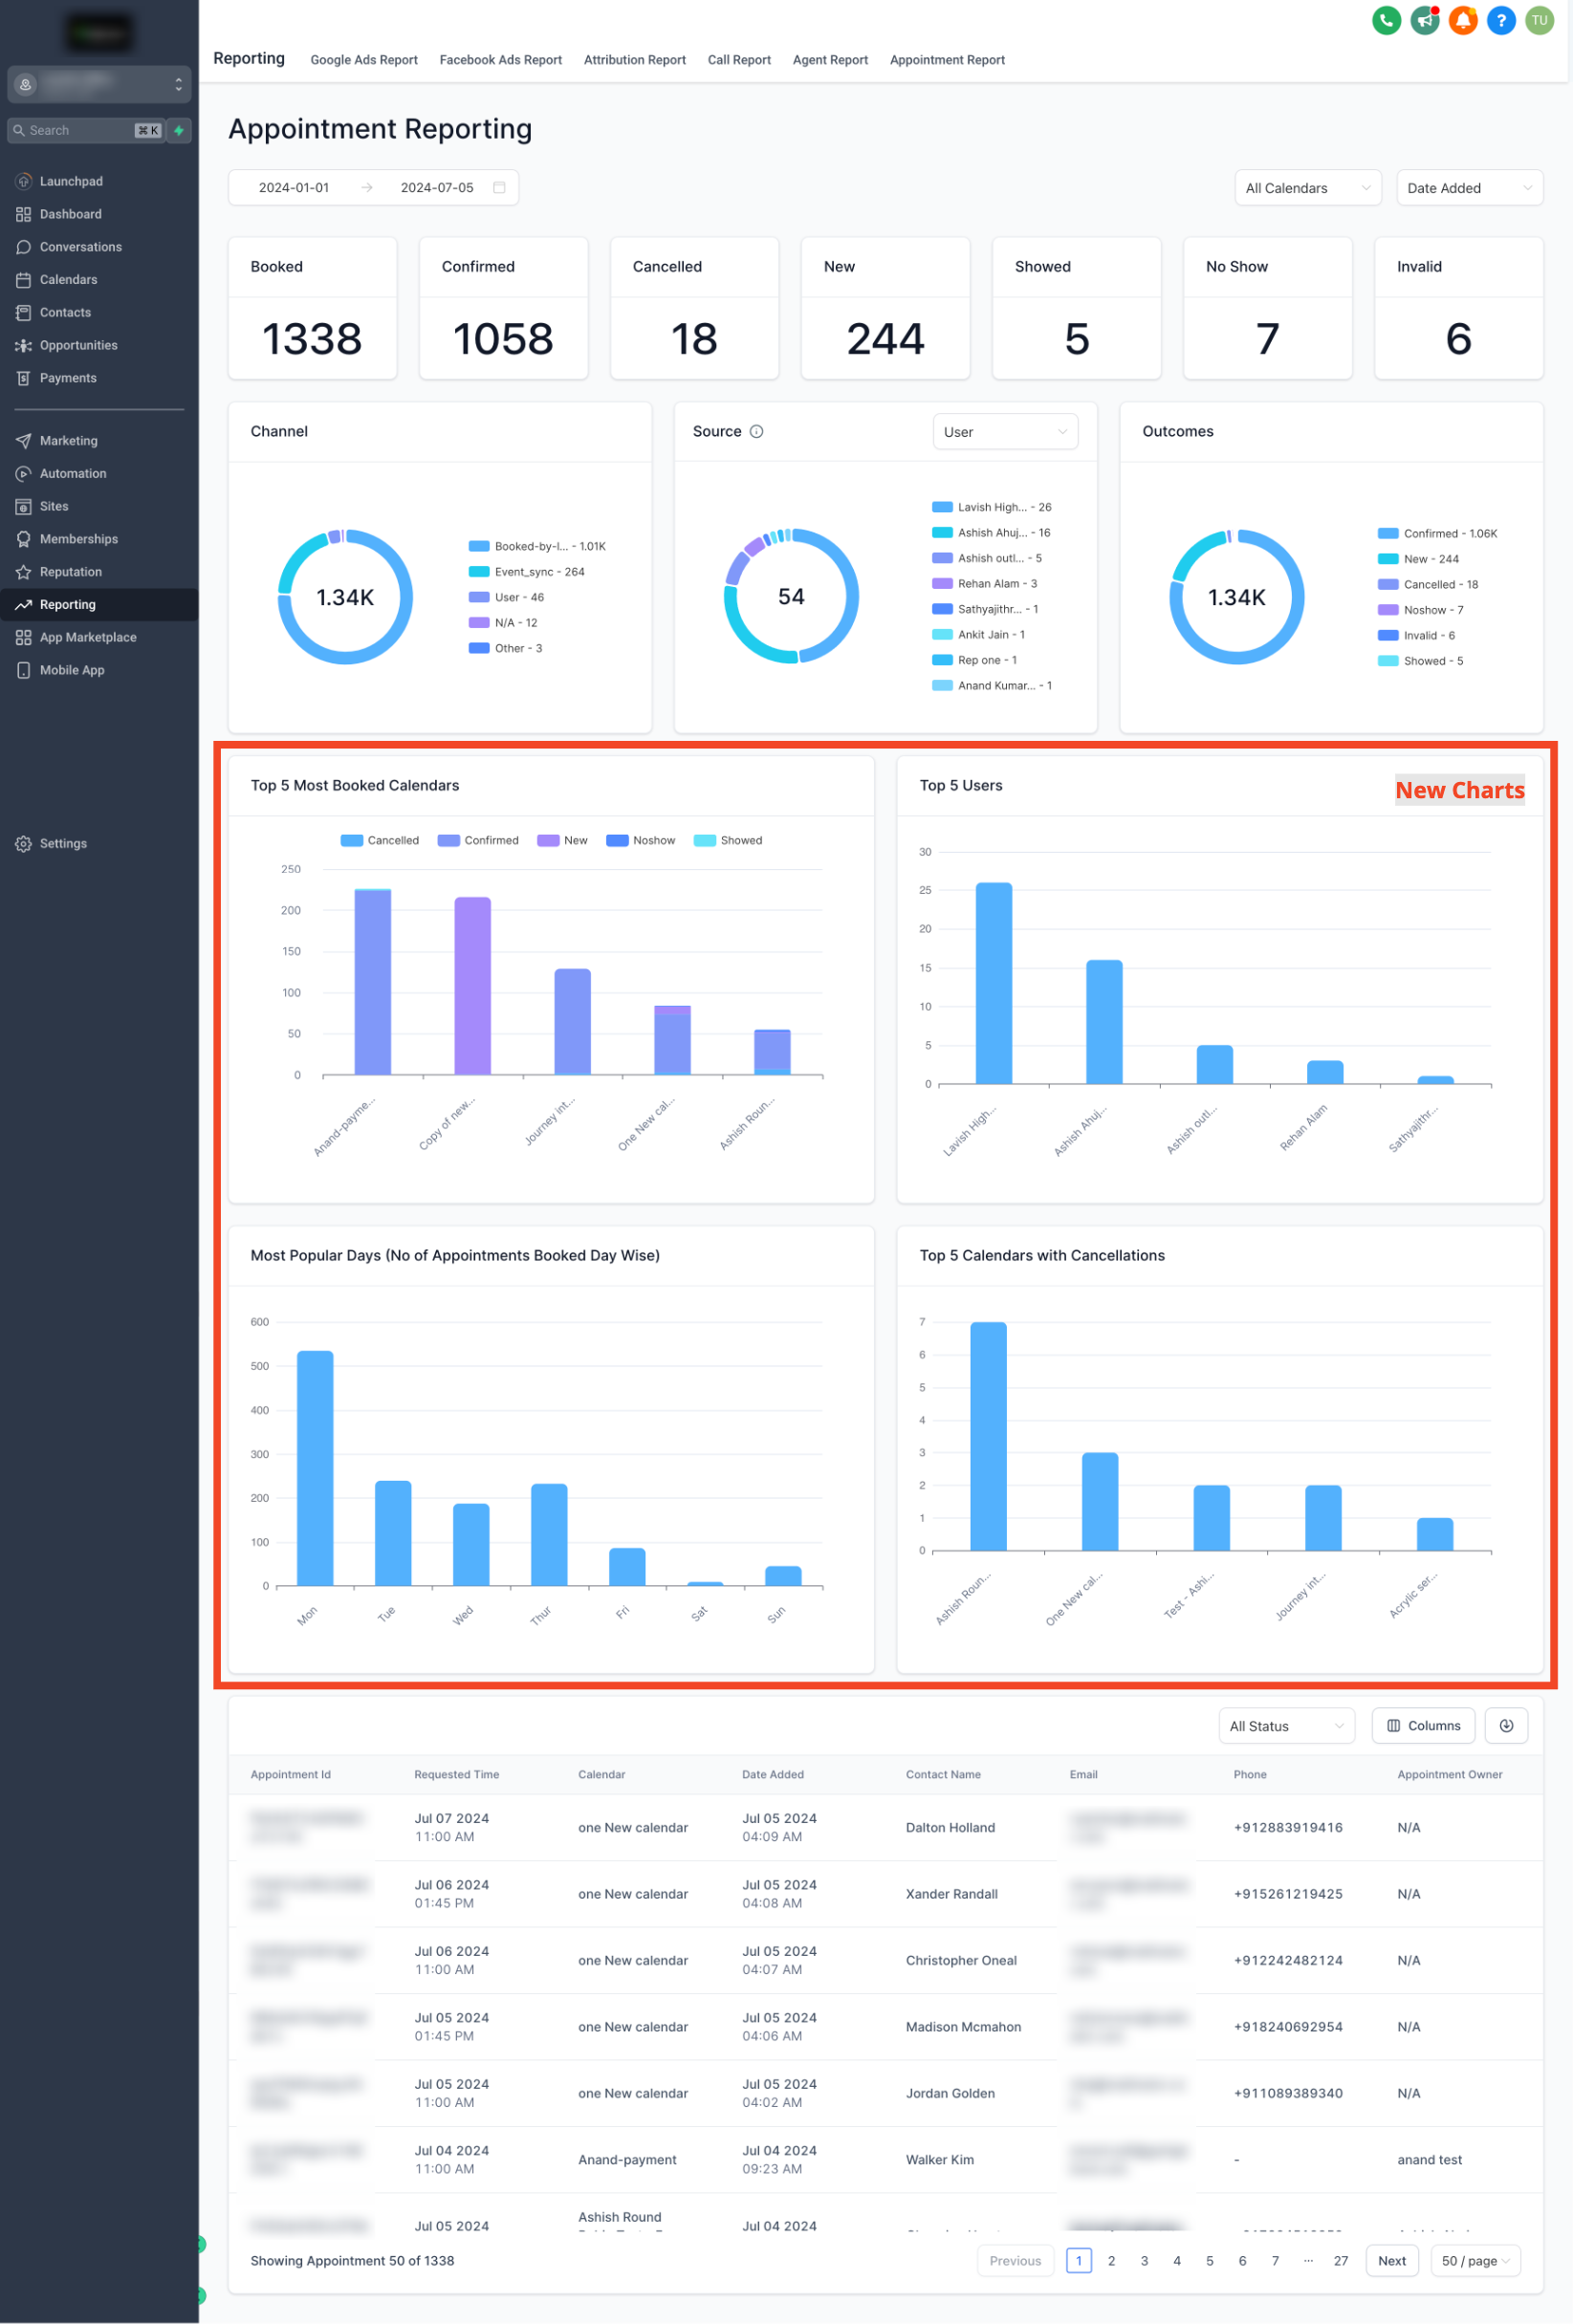Viewport: 1573px width, 2324px height.
Task: Go to page 2 of appointments
Action: point(1111,2261)
